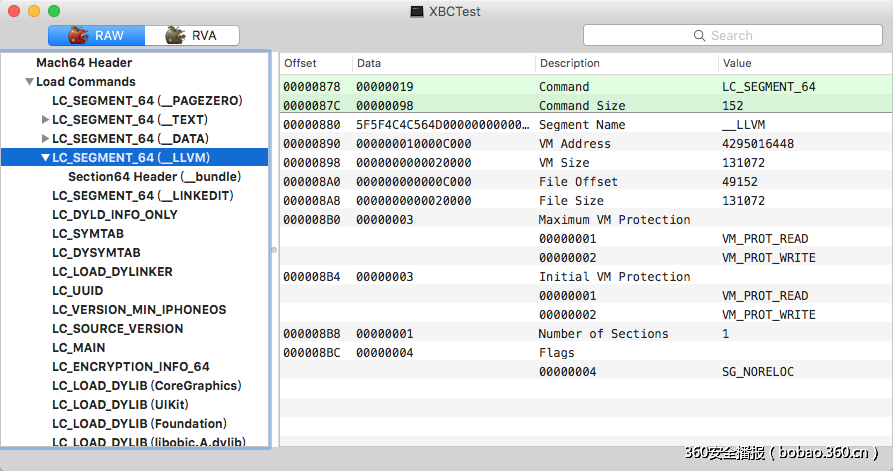Select the SG_NORELOC flags value row
Viewport: 893px width, 471px height.
[757, 372]
